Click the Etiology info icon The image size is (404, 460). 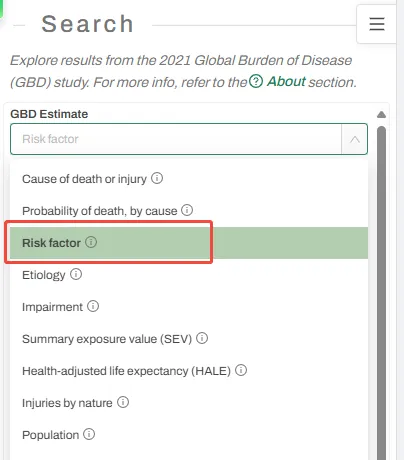pyautogui.click(x=76, y=274)
